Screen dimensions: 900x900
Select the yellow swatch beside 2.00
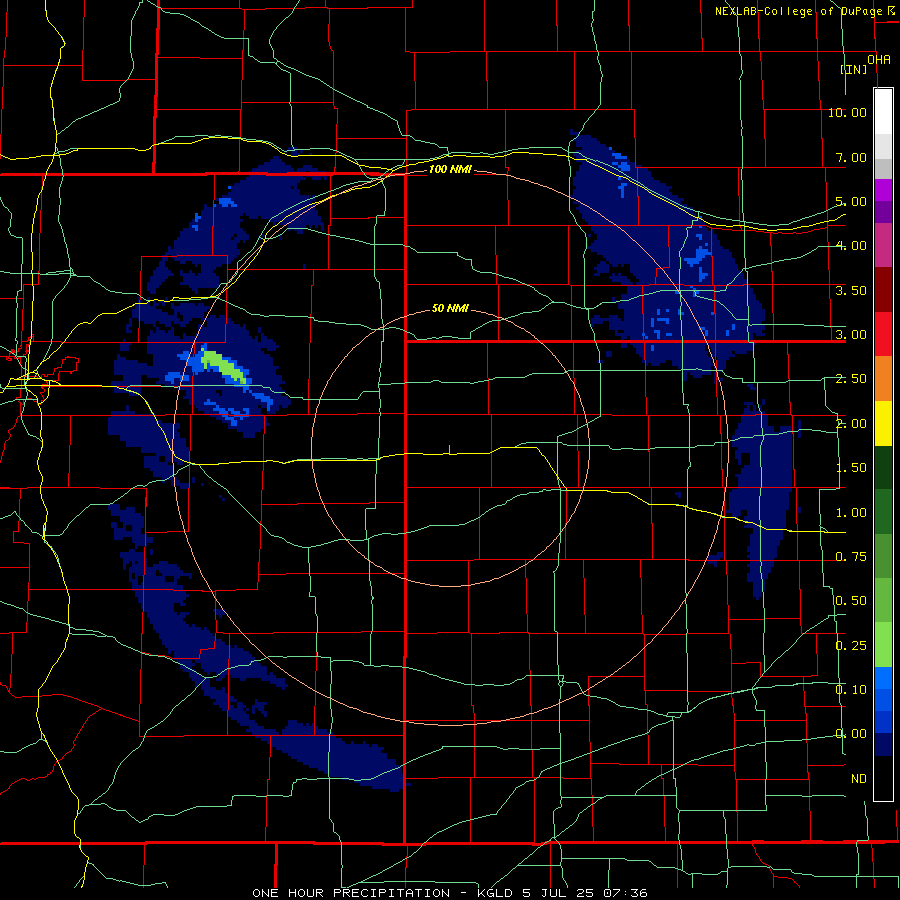pyautogui.click(x=883, y=423)
